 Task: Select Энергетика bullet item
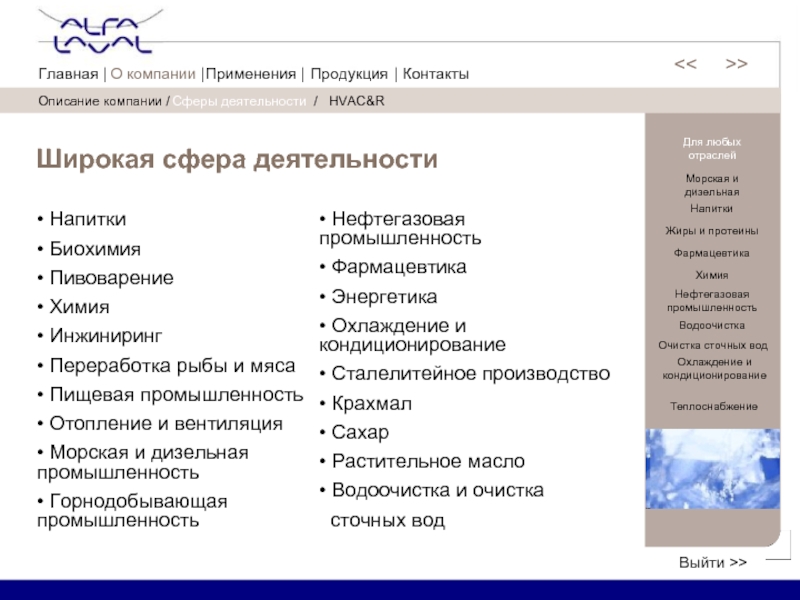(x=379, y=296)
